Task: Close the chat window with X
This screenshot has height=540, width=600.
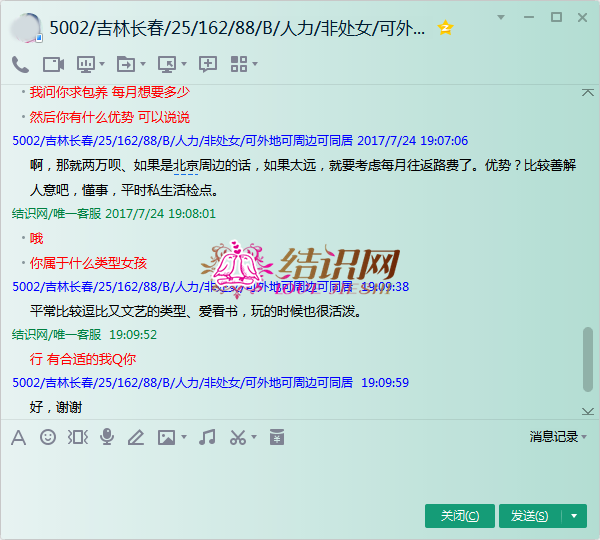Action: [582, 18]
